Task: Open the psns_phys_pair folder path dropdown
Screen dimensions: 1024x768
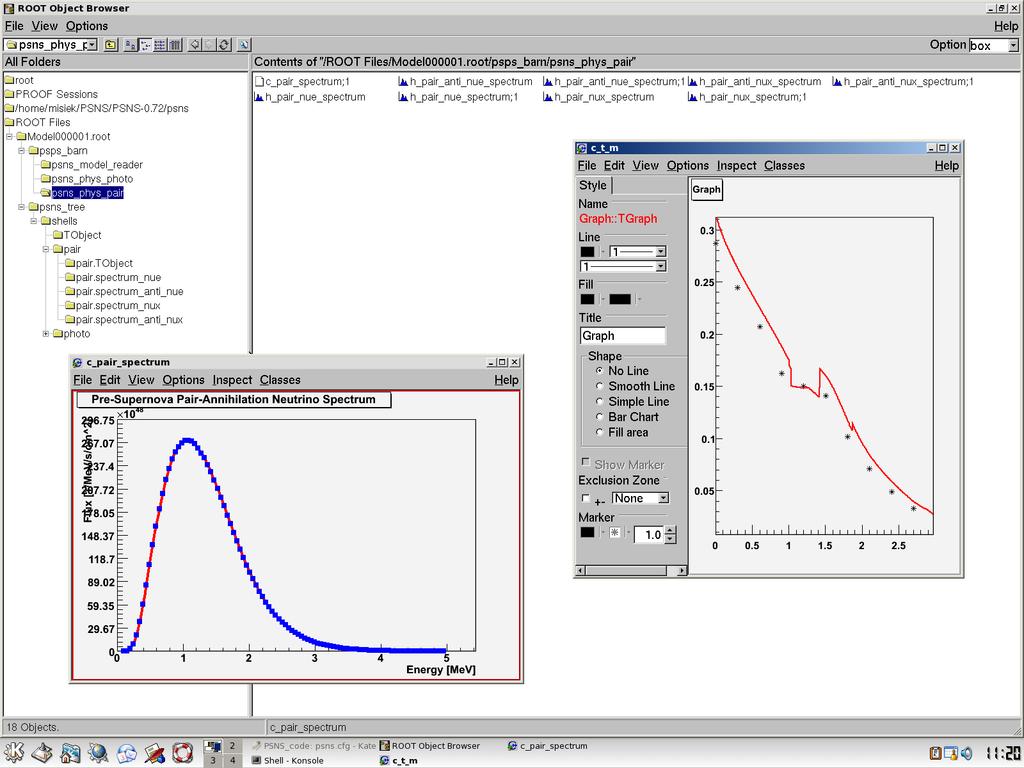Action: [93, 45]
